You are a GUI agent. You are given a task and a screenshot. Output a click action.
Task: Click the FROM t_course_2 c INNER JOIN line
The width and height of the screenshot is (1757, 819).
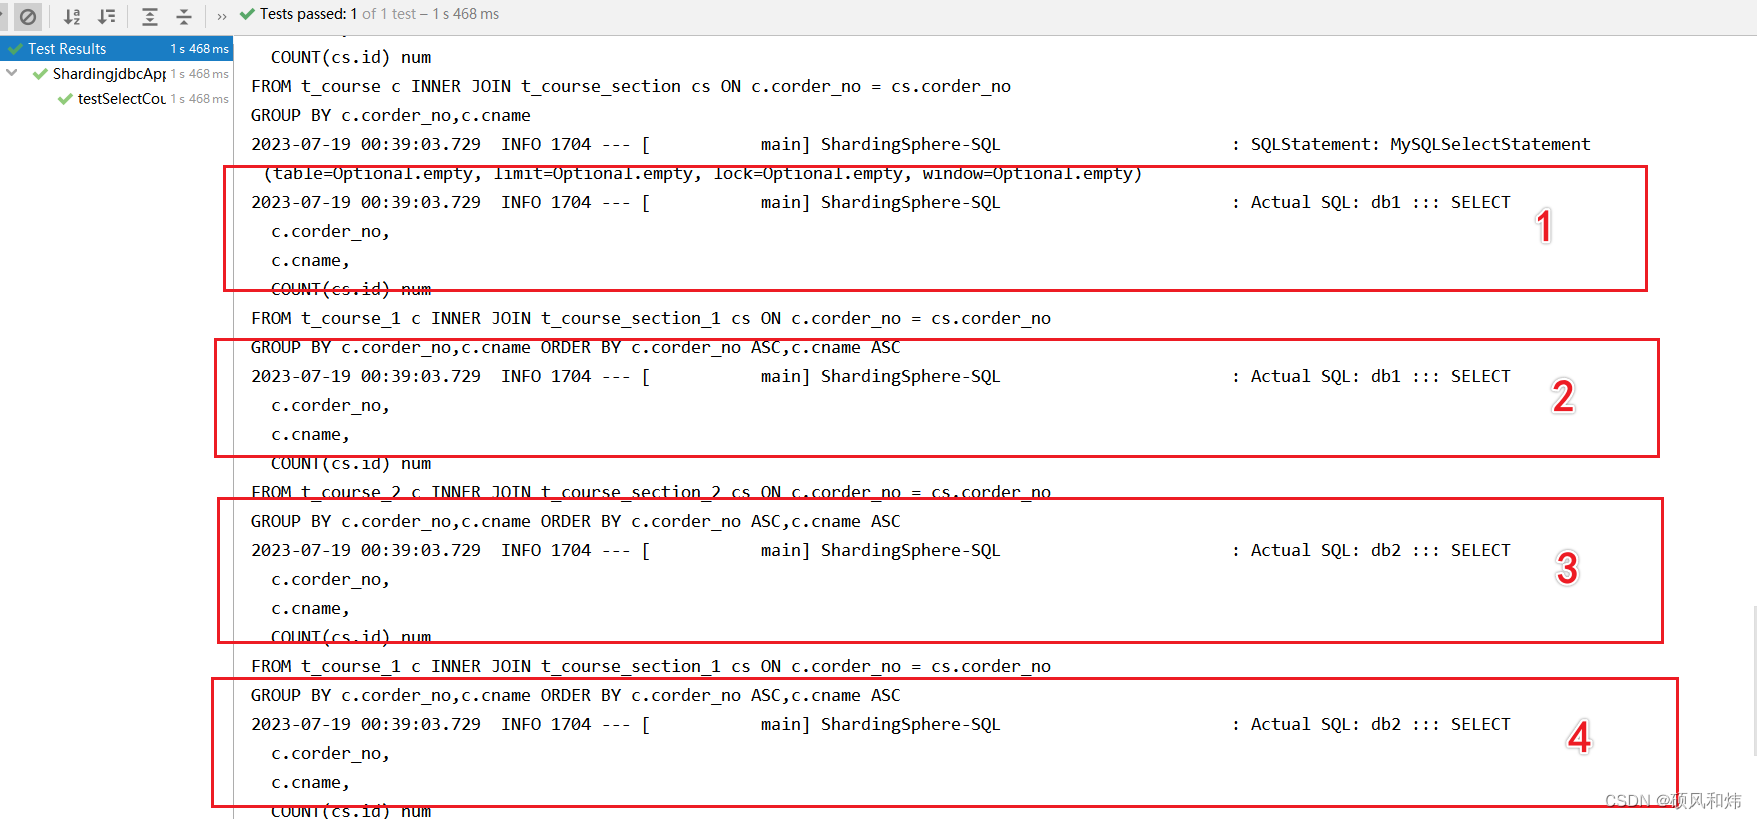[651, 492]
